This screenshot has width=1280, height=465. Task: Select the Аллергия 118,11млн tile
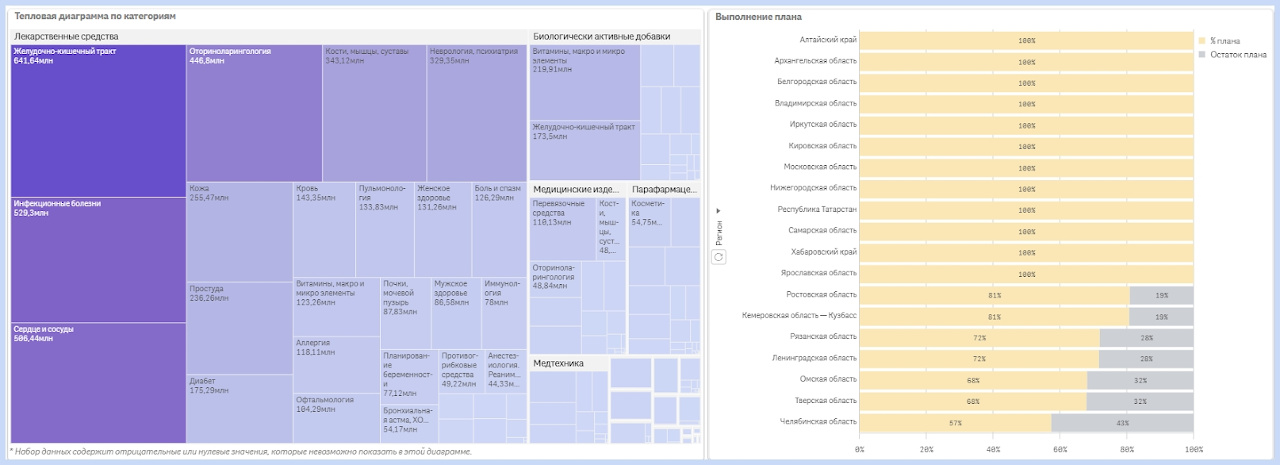336,364
